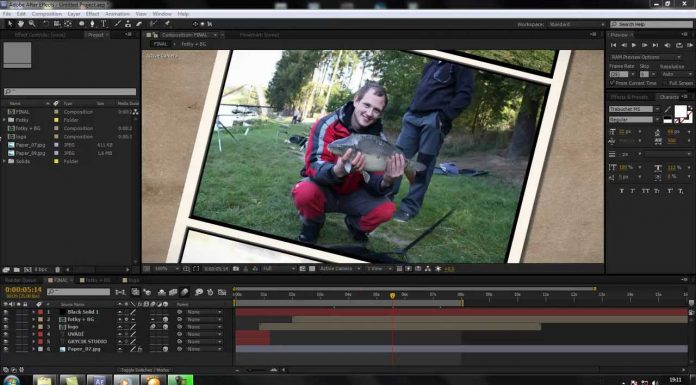Hide the Paper_07.jpg layer in timeline
The image size is (696, 385).
[5, 349]
